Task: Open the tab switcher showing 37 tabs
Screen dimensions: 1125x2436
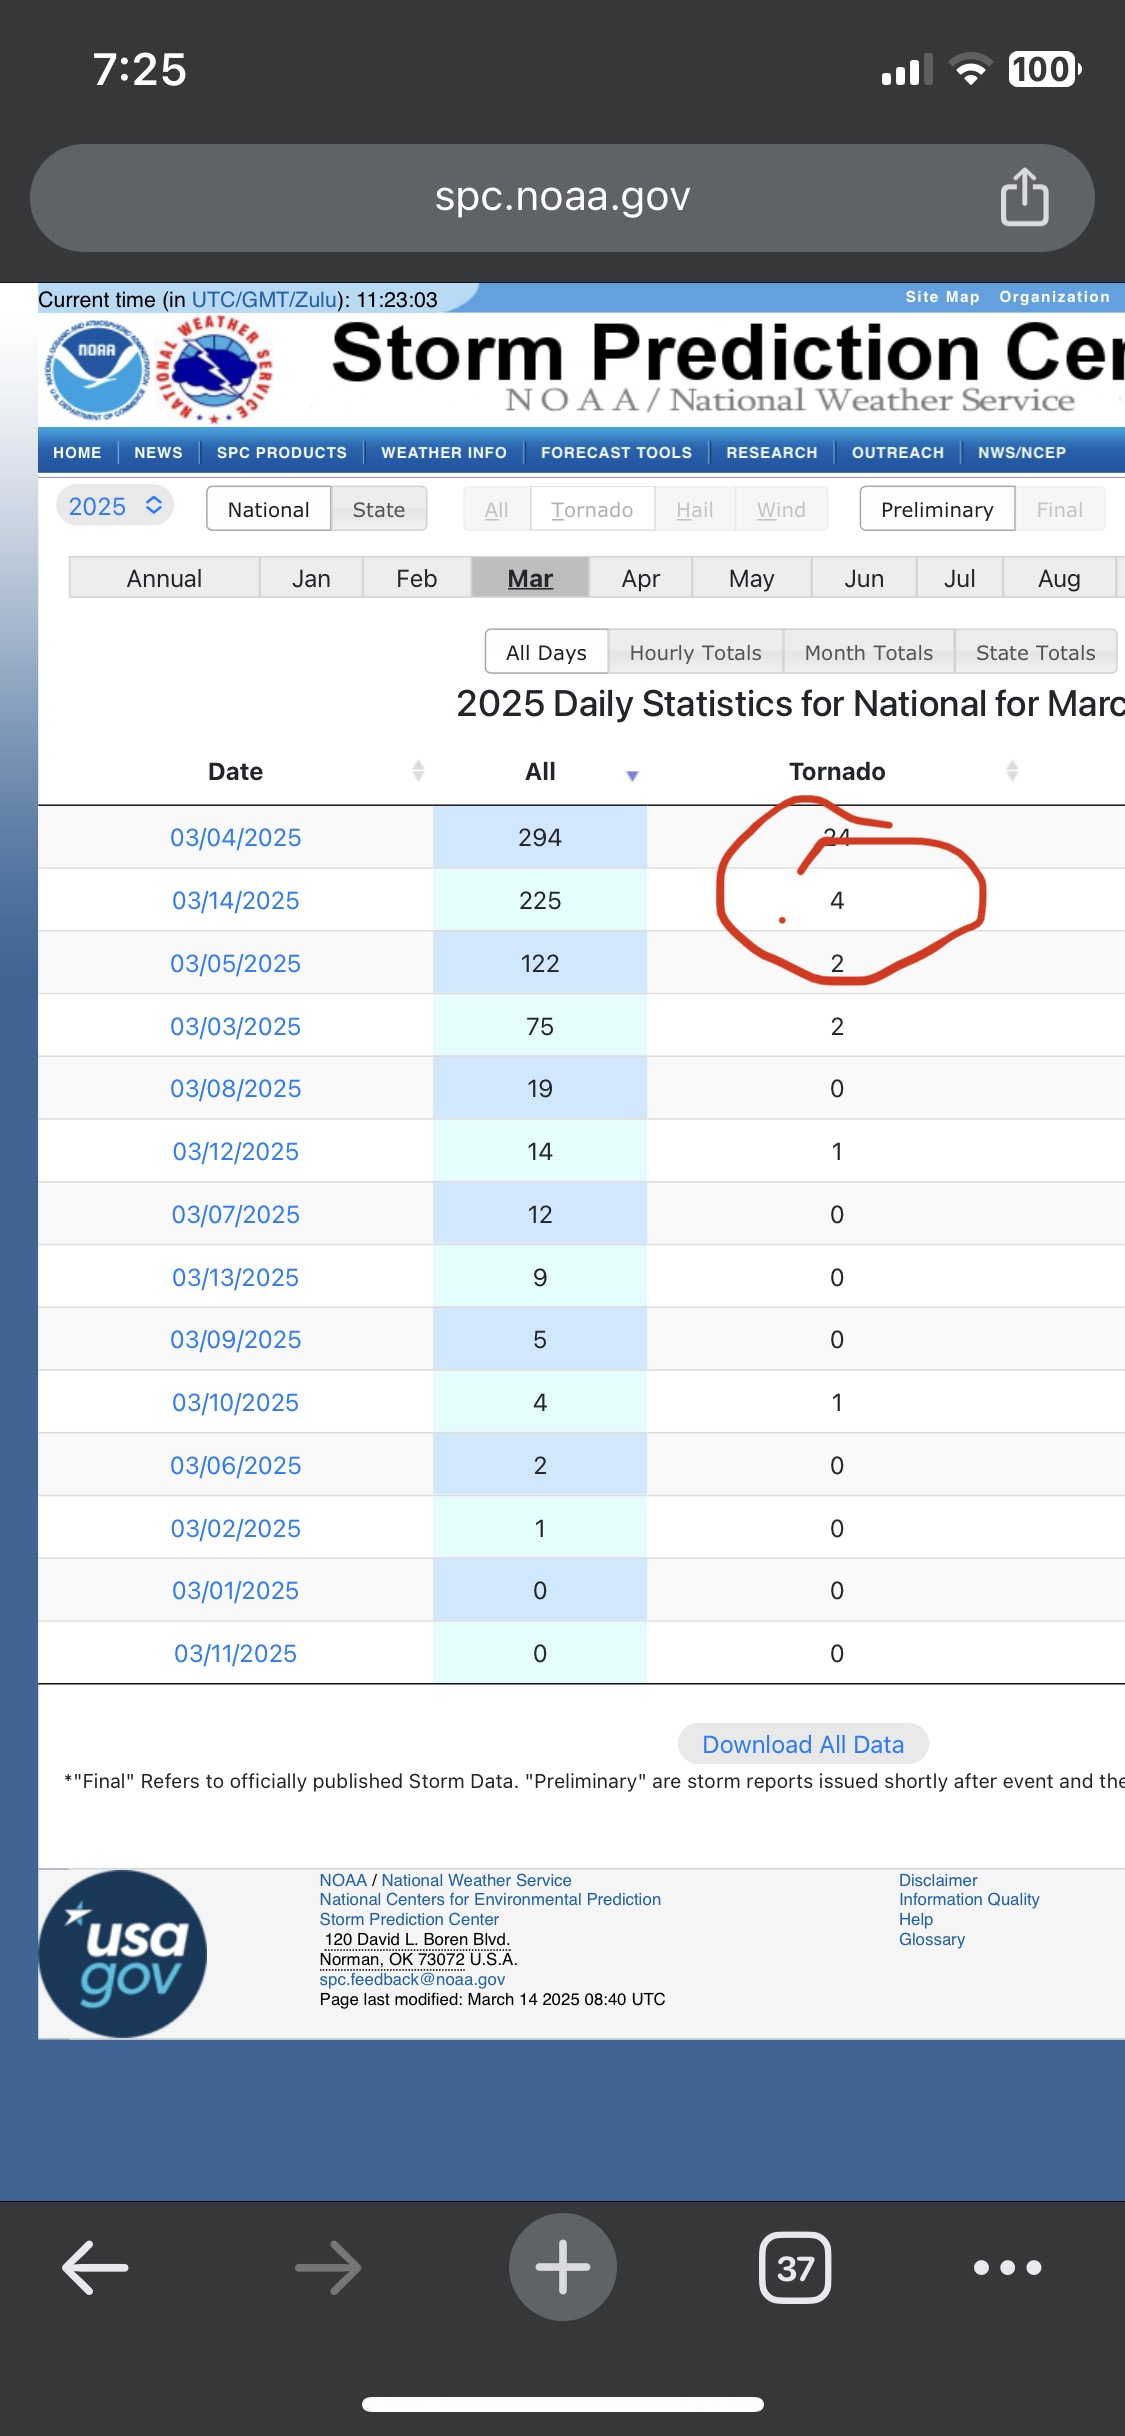Action: pyautogui.click(x=795, y=2267)
